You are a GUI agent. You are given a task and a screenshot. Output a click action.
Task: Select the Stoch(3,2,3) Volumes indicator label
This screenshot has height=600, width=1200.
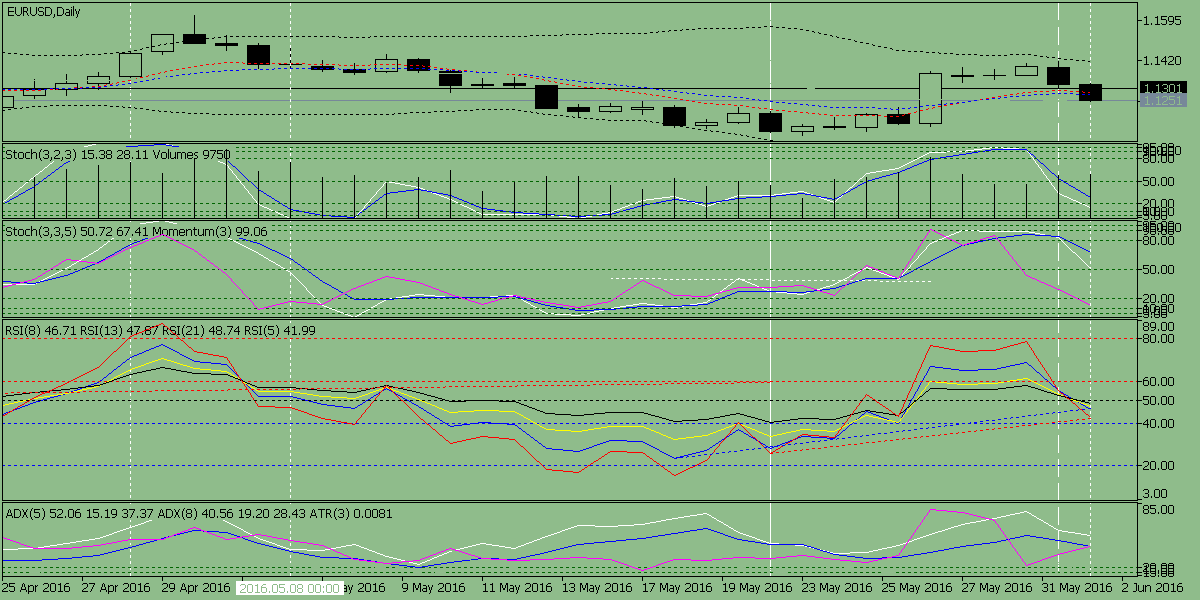(118, 155)
